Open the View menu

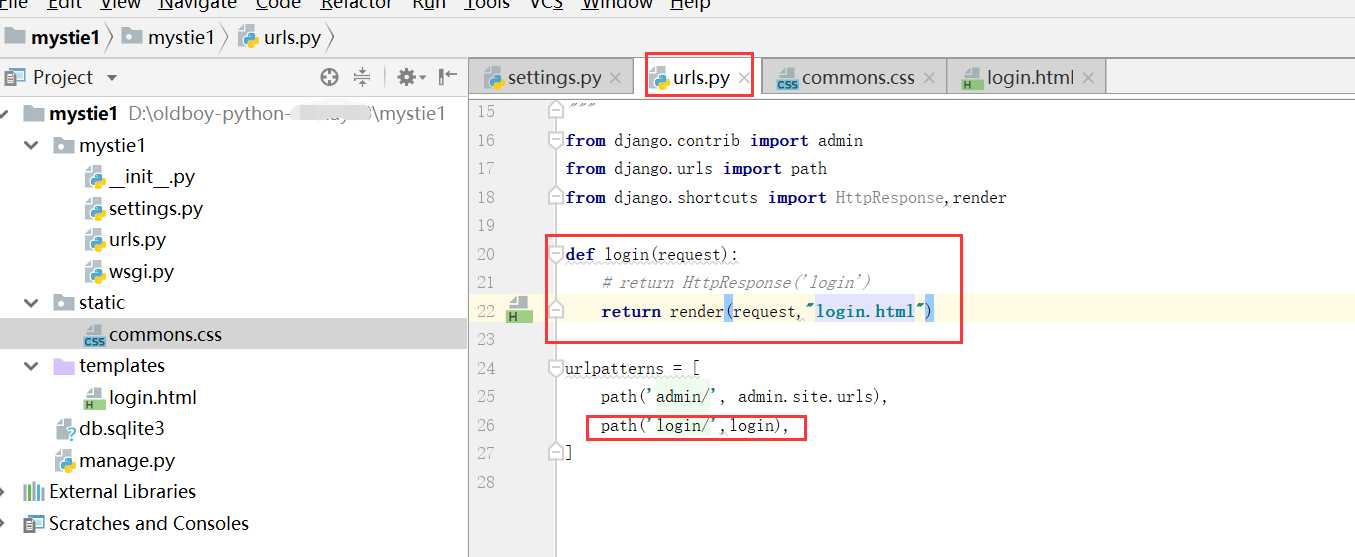click(120, 4)
